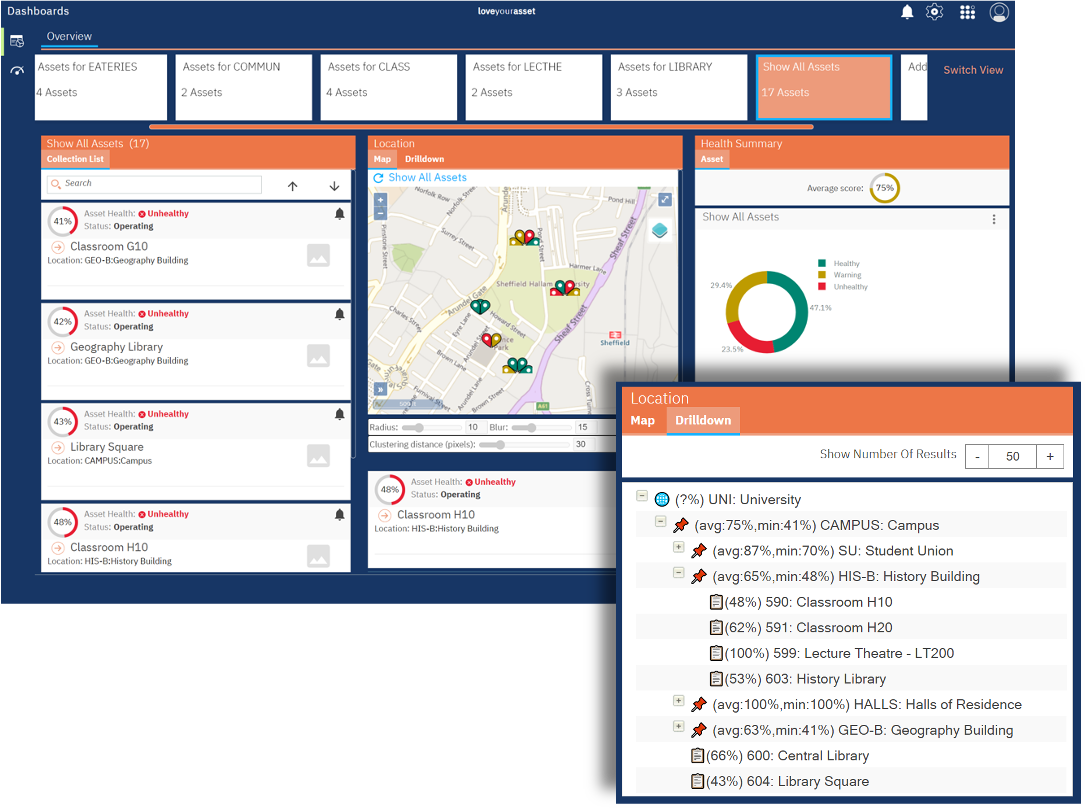Zoom in on the map
1089x812 pixels.
point(381,199)
